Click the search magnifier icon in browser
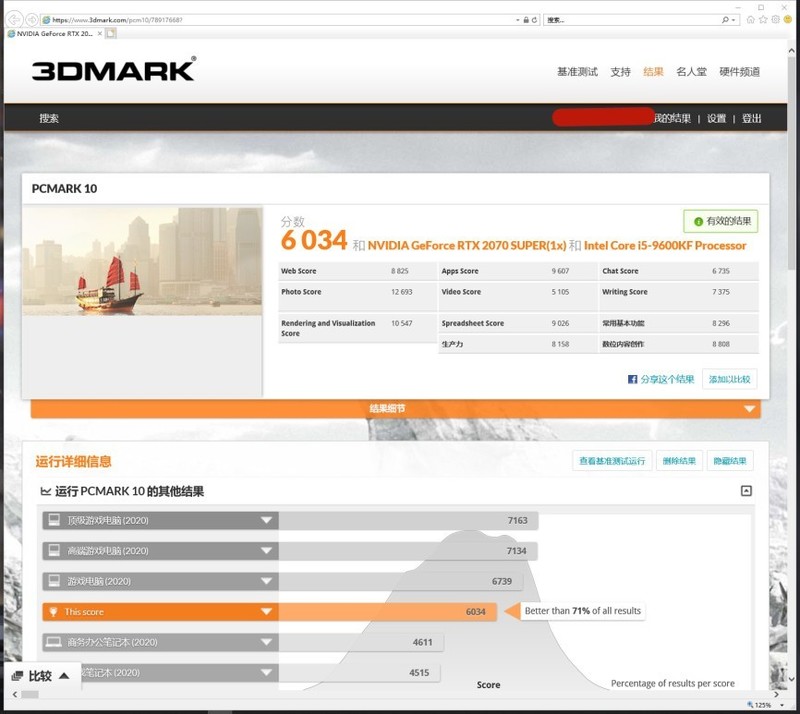Viewport: 800px width, 714px height. tap(725, 20)
